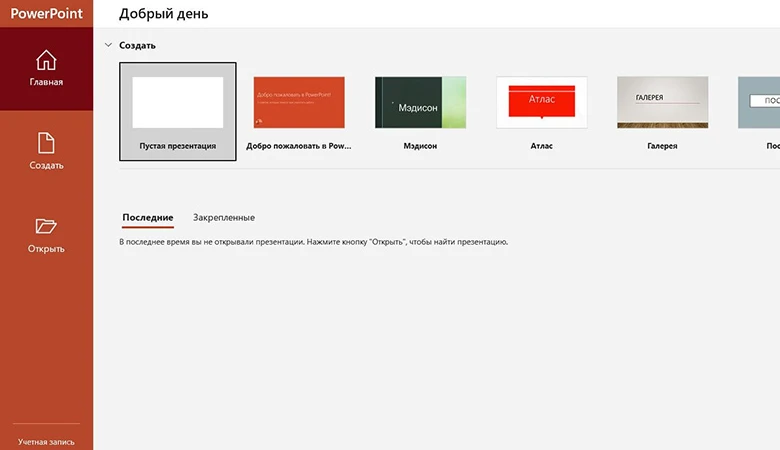
Task: Collapse the Создать section chevron
Action: click(x=108, y=45)
